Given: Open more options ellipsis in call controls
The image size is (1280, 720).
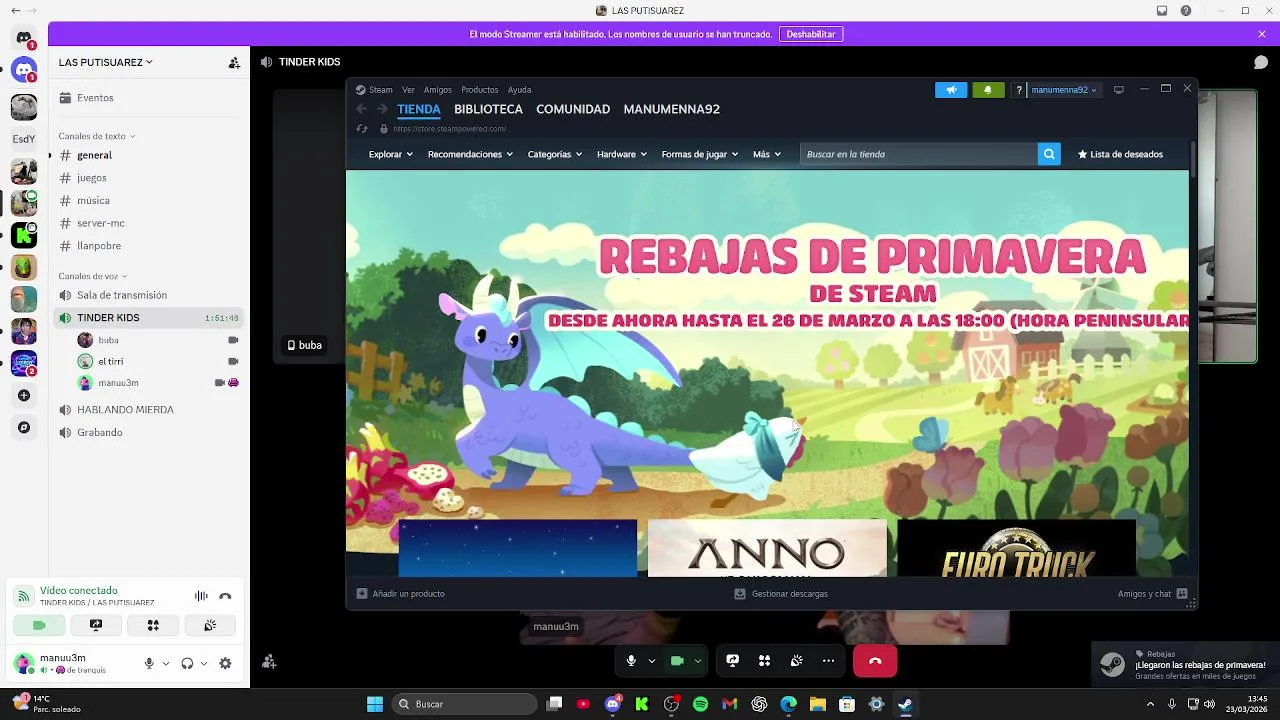Looking at the screenshot, I should click(x=828, y=661).
